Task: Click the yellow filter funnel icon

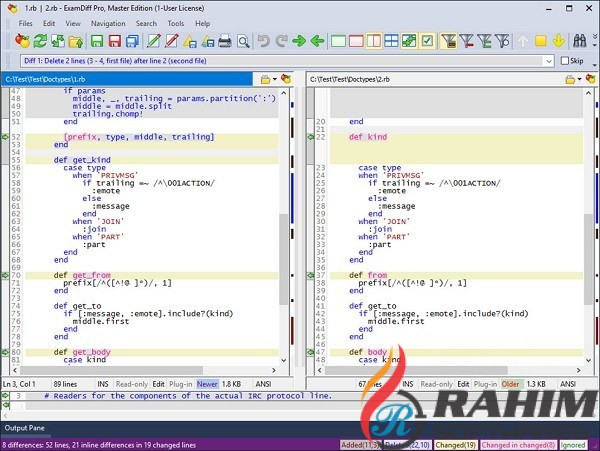Action: pyautogui.click(x=448, y=41)
